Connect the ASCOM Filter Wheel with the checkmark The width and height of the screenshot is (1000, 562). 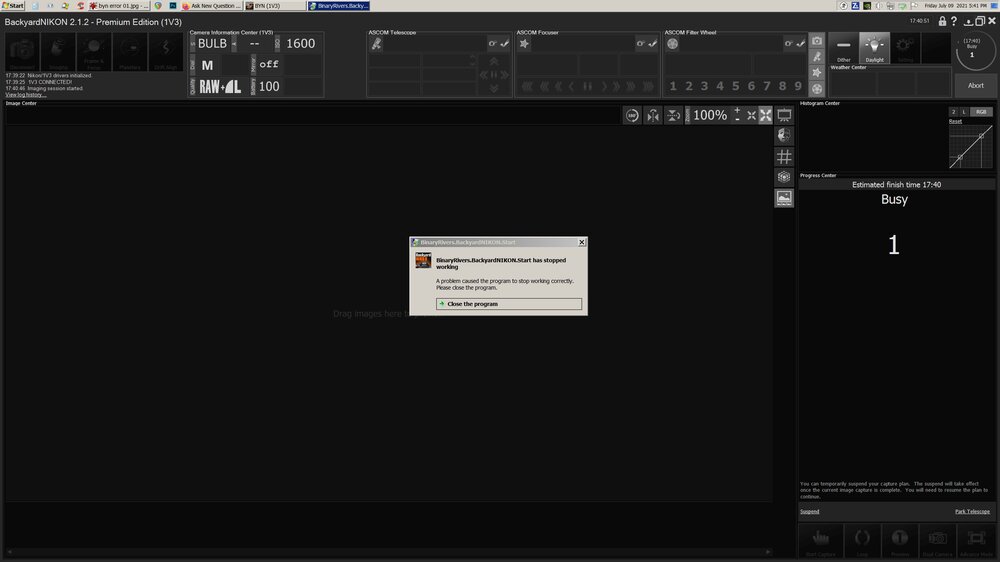[x=800, y=43]
